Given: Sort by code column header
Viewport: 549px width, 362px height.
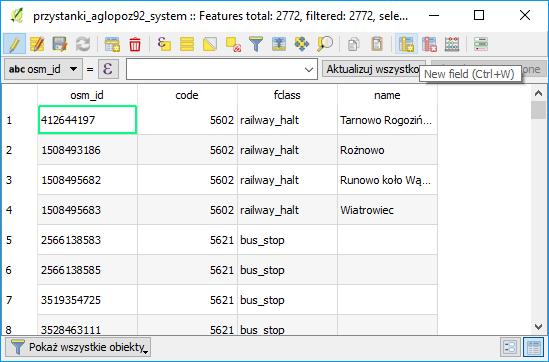Looking at the screenshot, I should [x=187, y=95].
